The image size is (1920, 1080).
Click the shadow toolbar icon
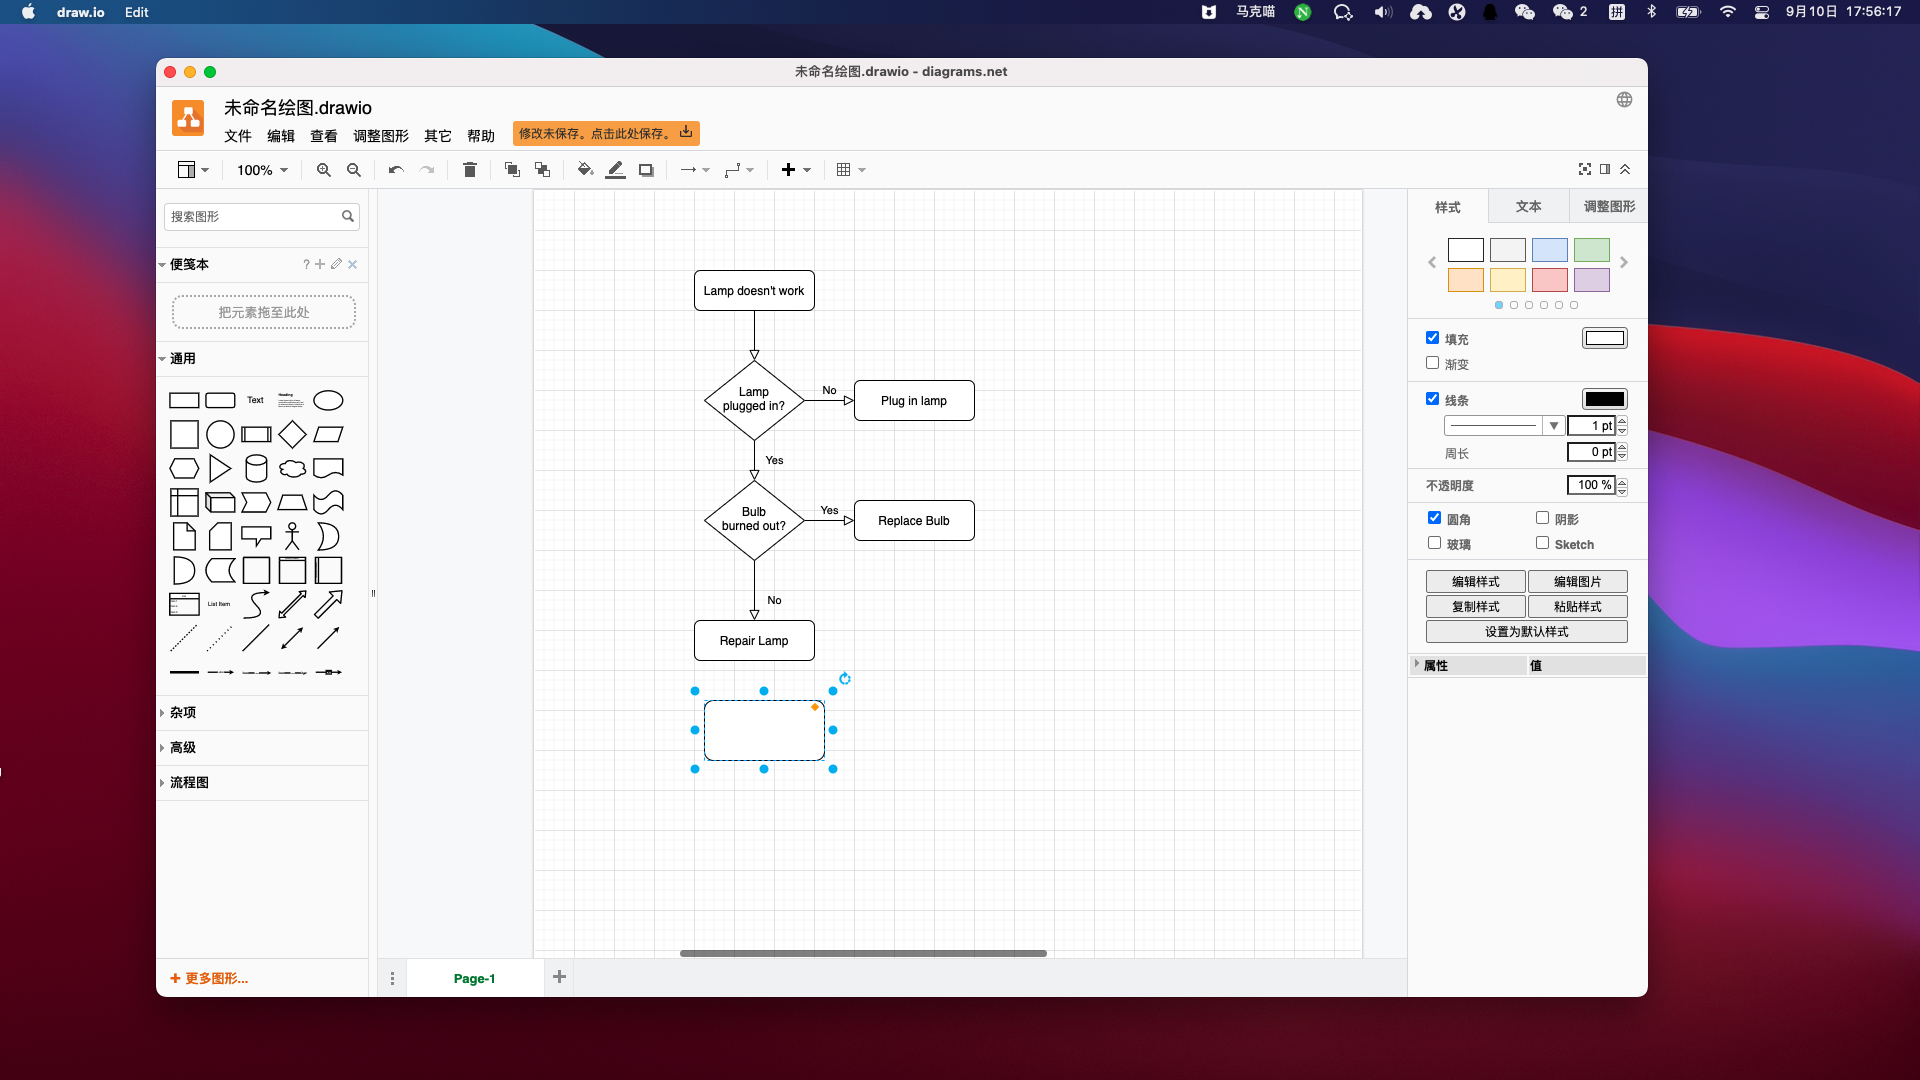646,170
